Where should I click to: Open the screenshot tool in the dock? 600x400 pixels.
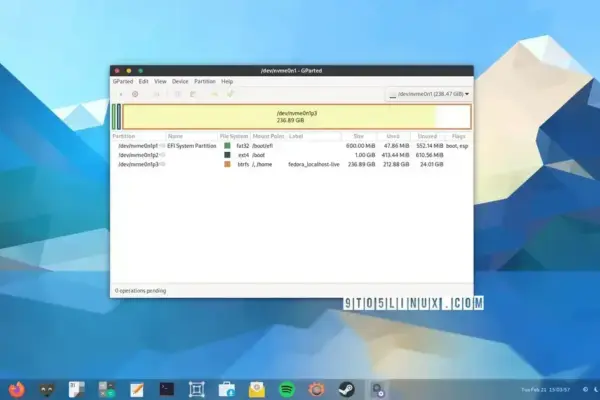coord(197,390)
